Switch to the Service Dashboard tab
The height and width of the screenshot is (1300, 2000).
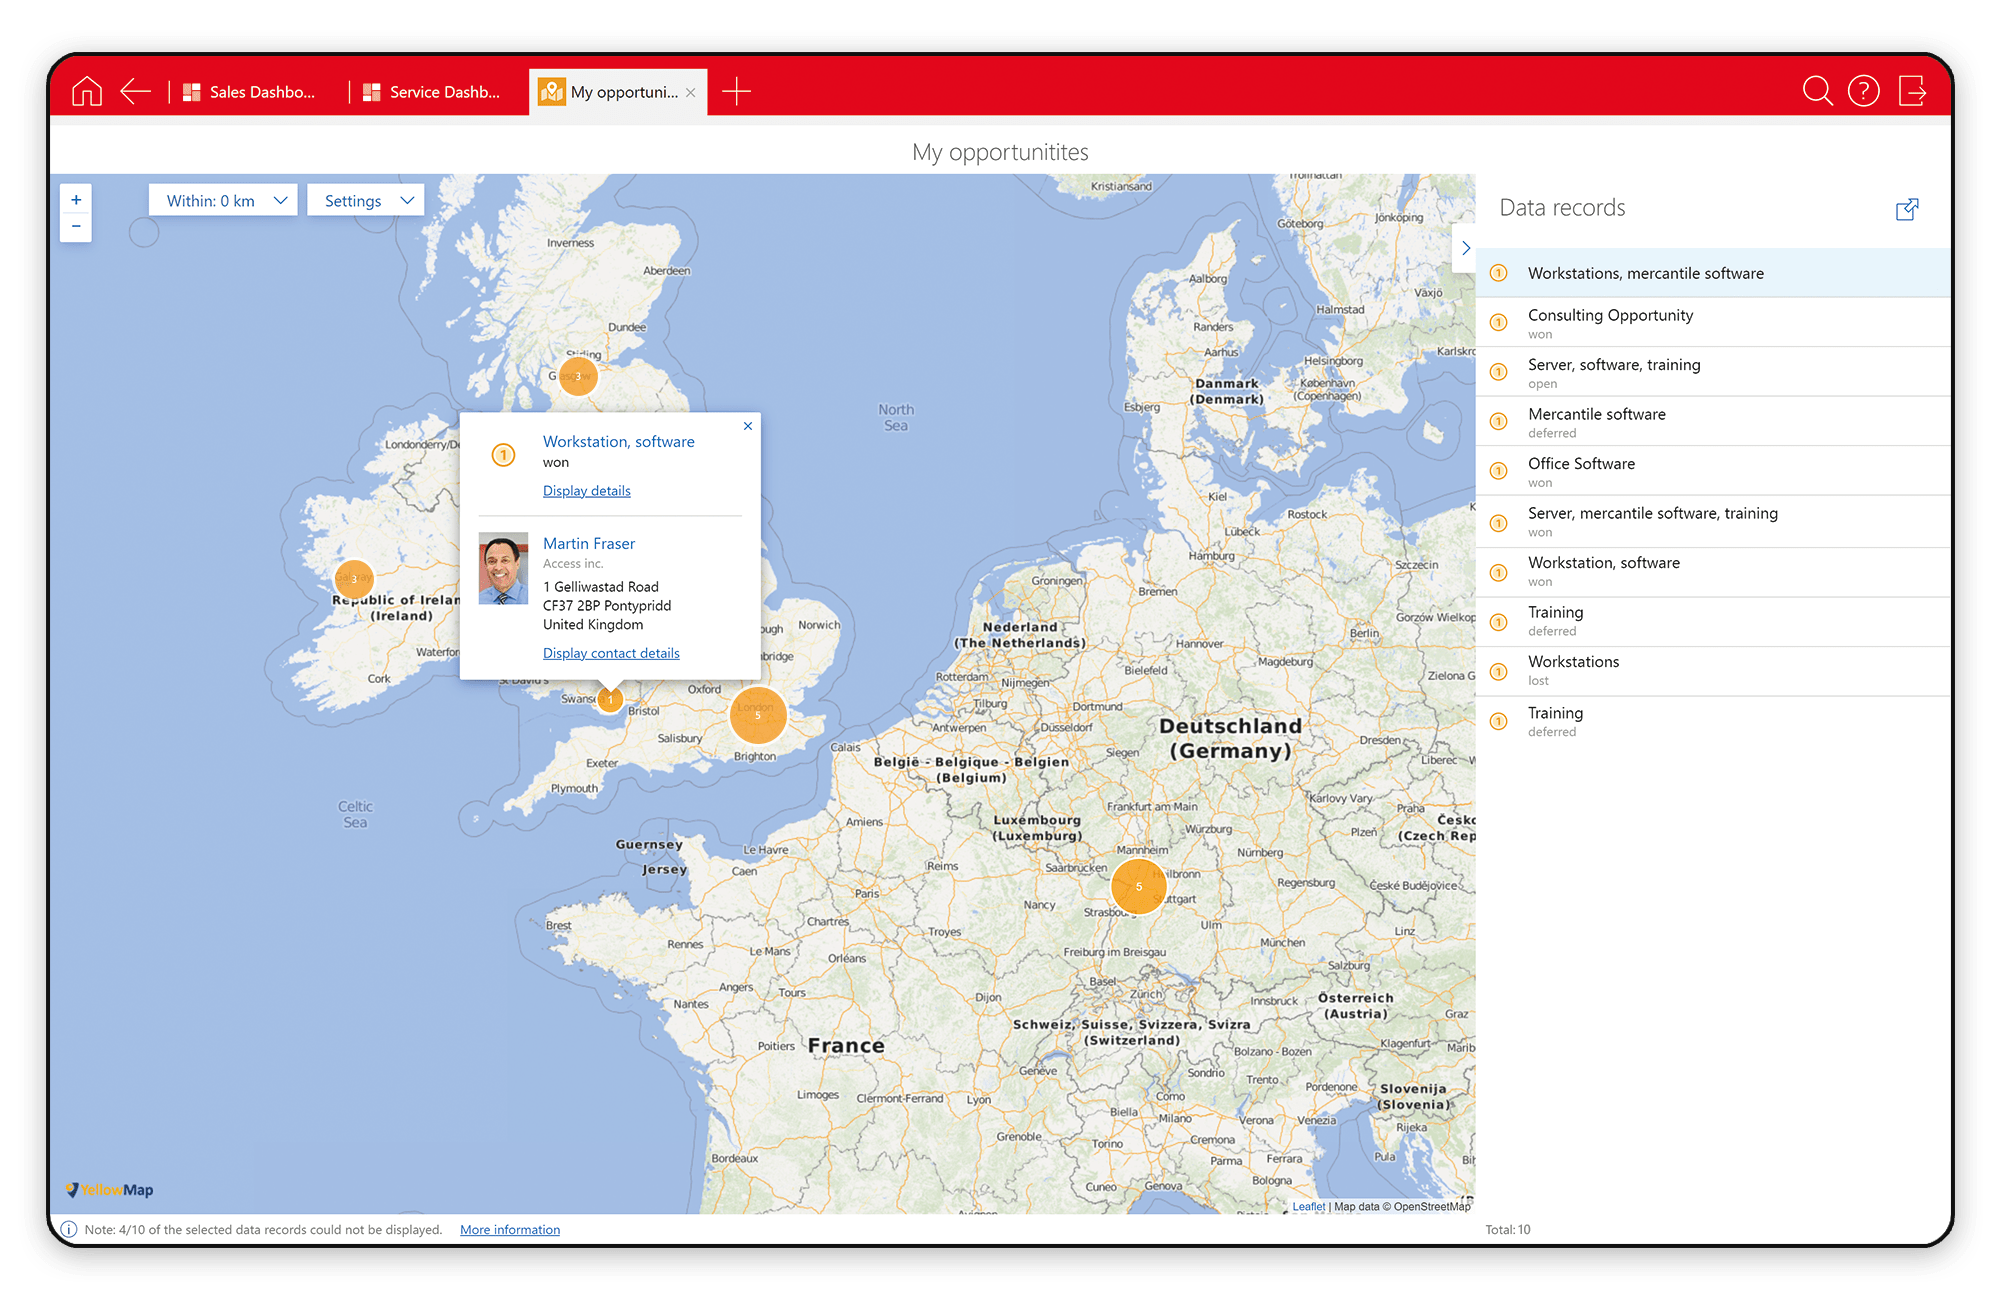pos(432,92)
